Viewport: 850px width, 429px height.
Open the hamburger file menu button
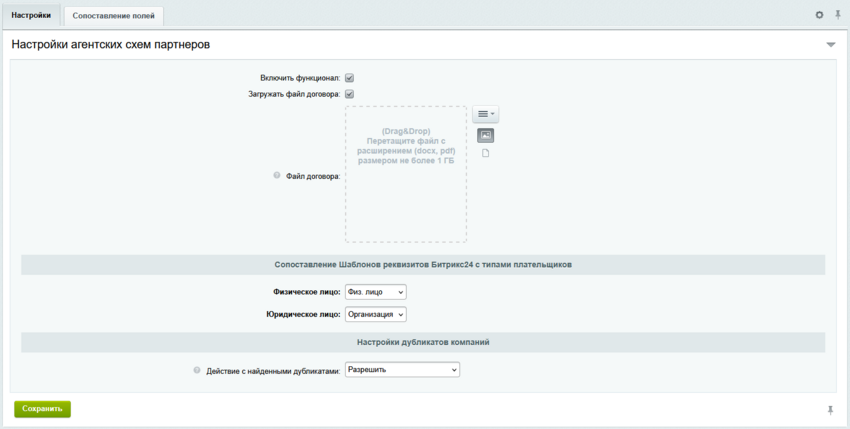pos(486,114)
